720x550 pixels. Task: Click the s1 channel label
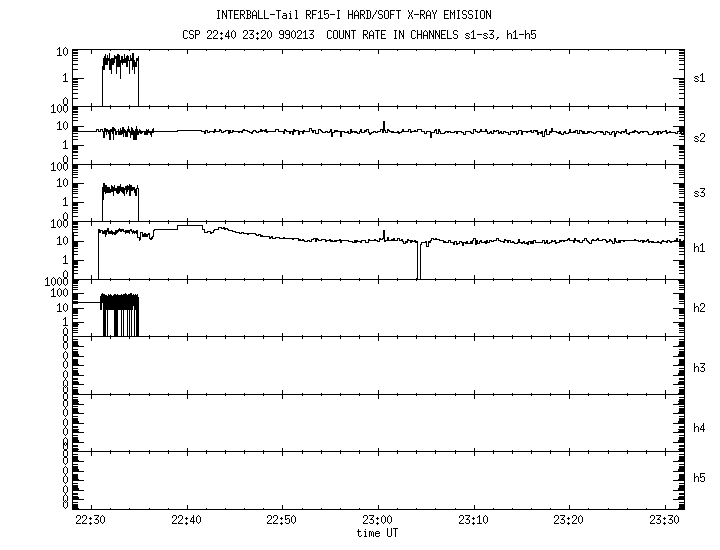pyautogui.click(x=700, y=77)
